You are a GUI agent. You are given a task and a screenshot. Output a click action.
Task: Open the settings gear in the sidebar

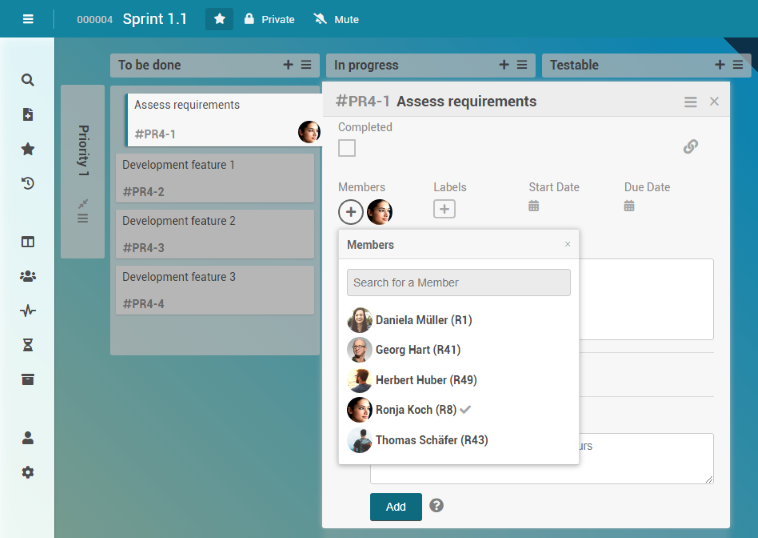coord(28,472)
